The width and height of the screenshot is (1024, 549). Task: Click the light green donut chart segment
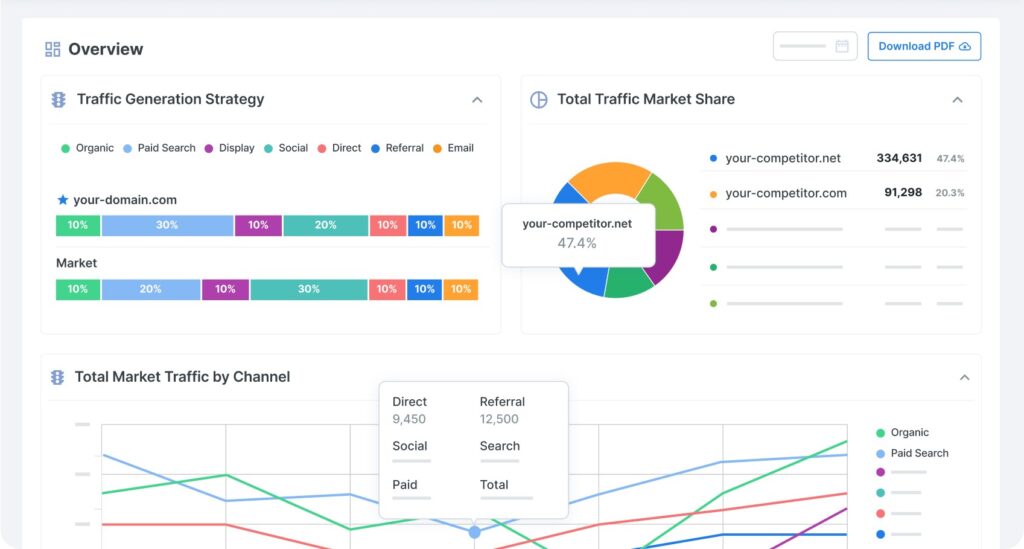pos(663,201)
